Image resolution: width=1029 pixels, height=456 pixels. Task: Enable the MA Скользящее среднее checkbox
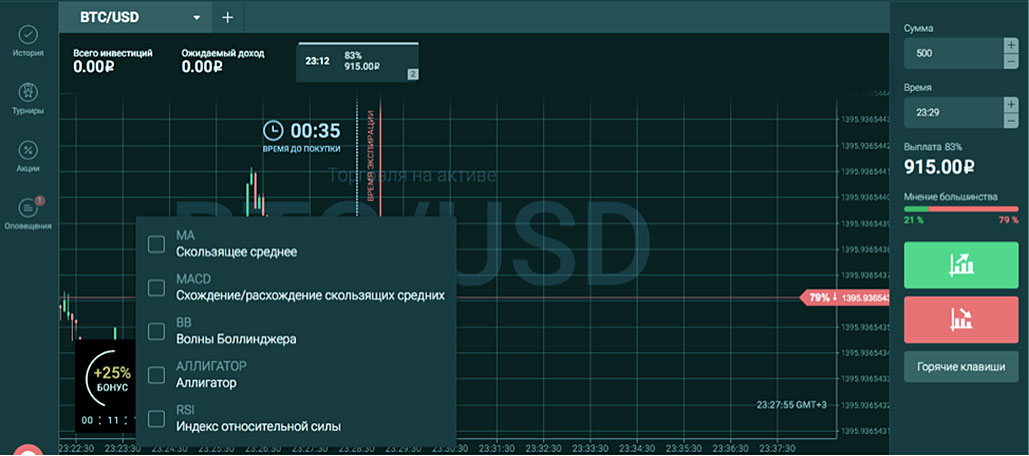(x=156, y=244)
